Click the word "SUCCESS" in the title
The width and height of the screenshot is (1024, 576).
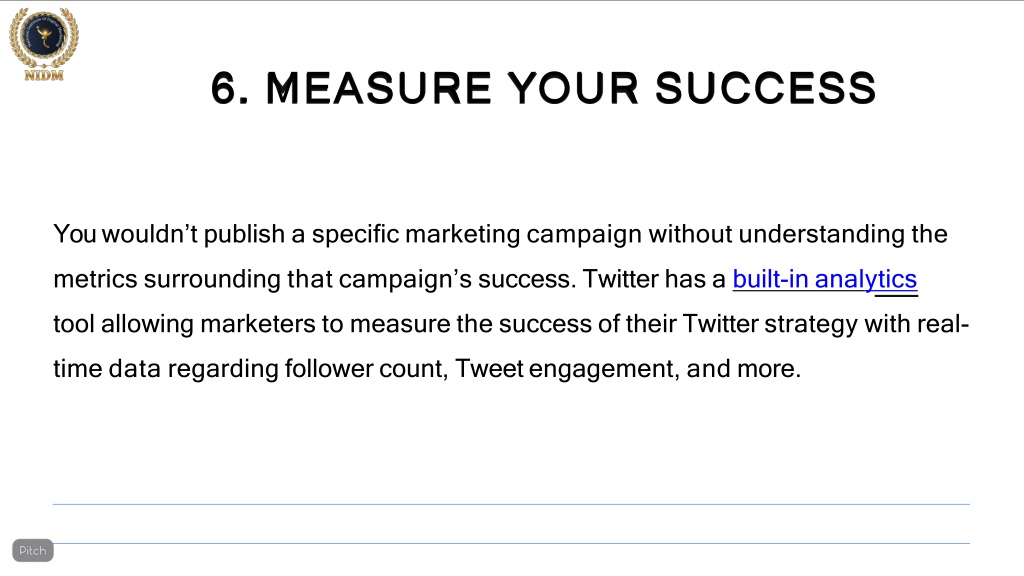(765, 88)
